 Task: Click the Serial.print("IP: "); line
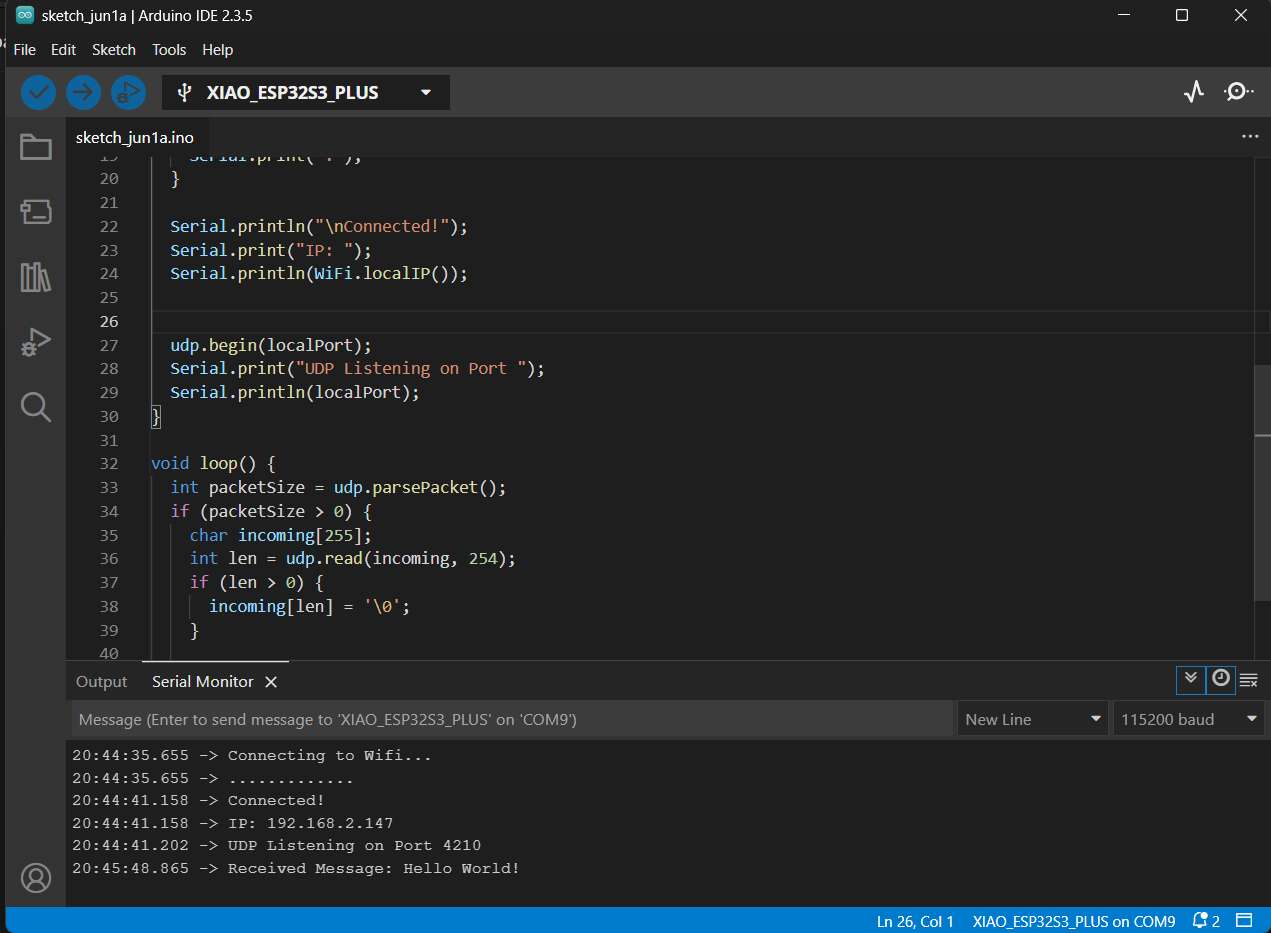(271, 250)
